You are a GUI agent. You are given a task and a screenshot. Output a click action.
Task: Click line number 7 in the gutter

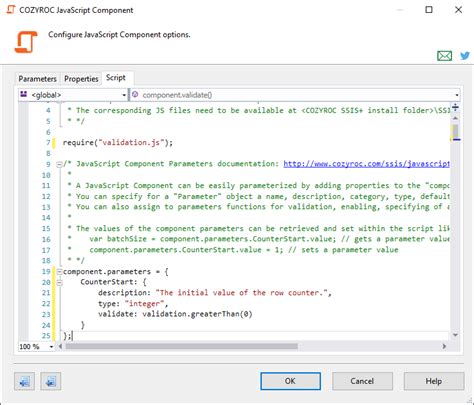(x=48, y=143)
